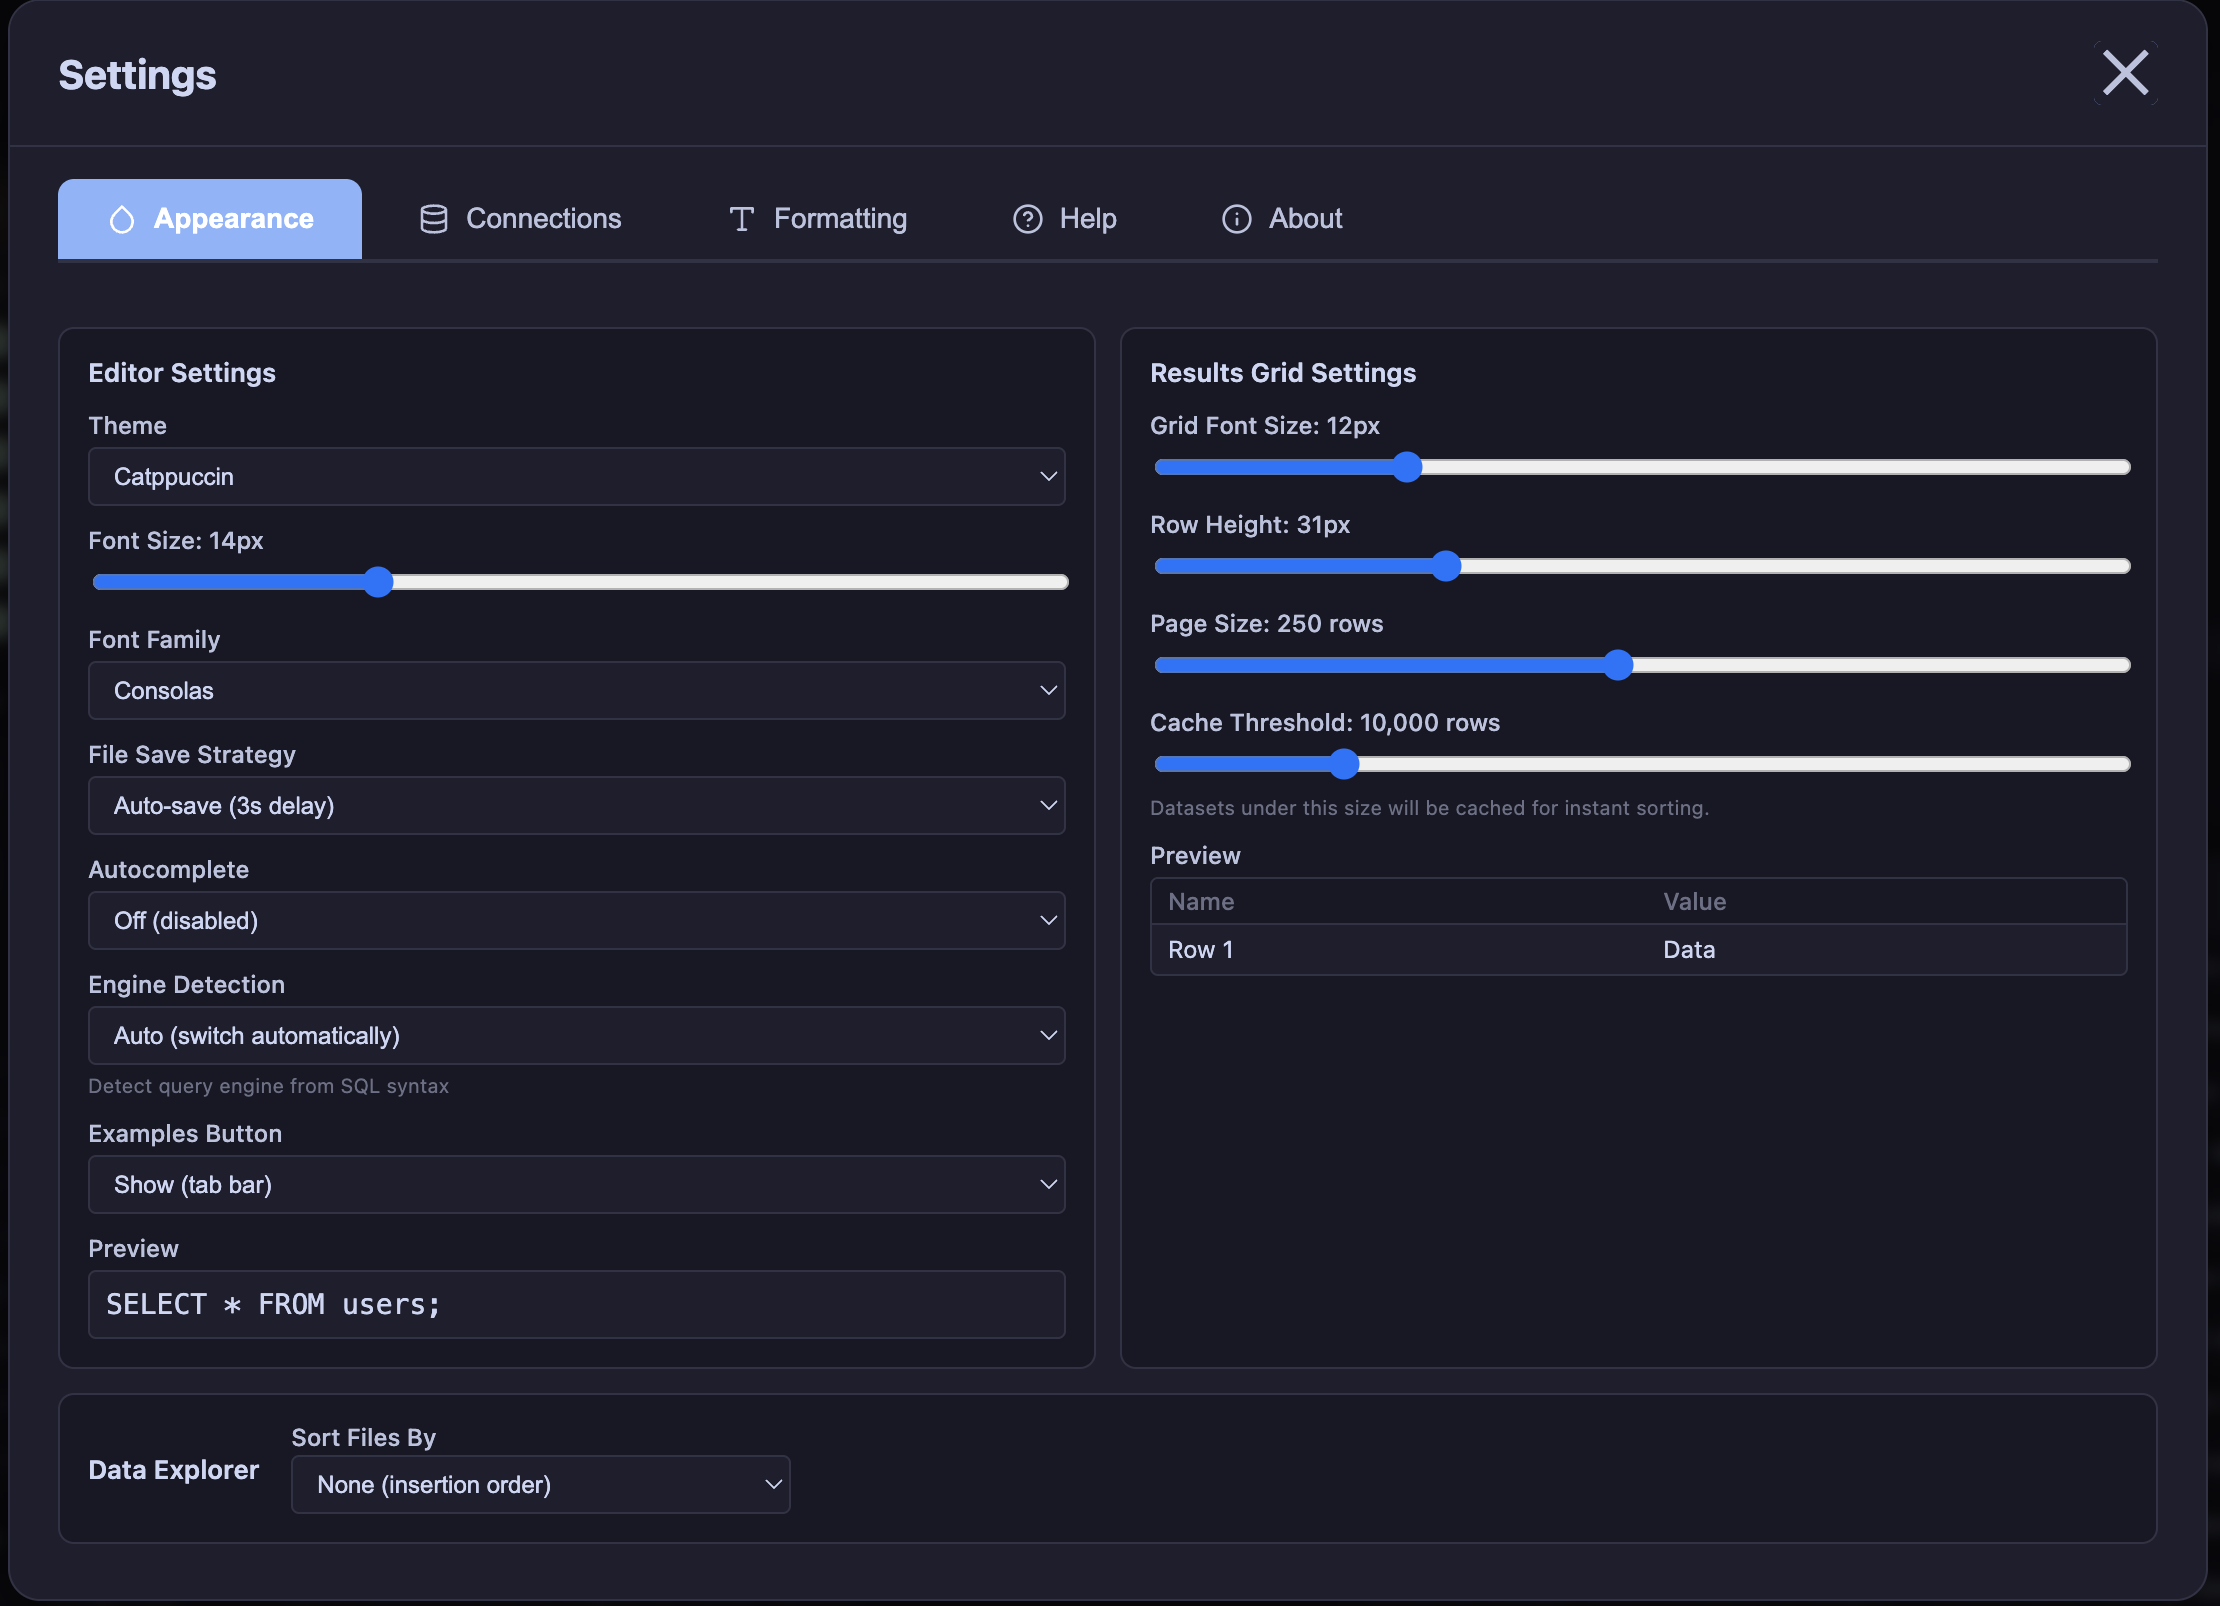This screenshot has height=1606, width=2220.
Task: Click the database icon next to Connections
Action: coord(434,218)
